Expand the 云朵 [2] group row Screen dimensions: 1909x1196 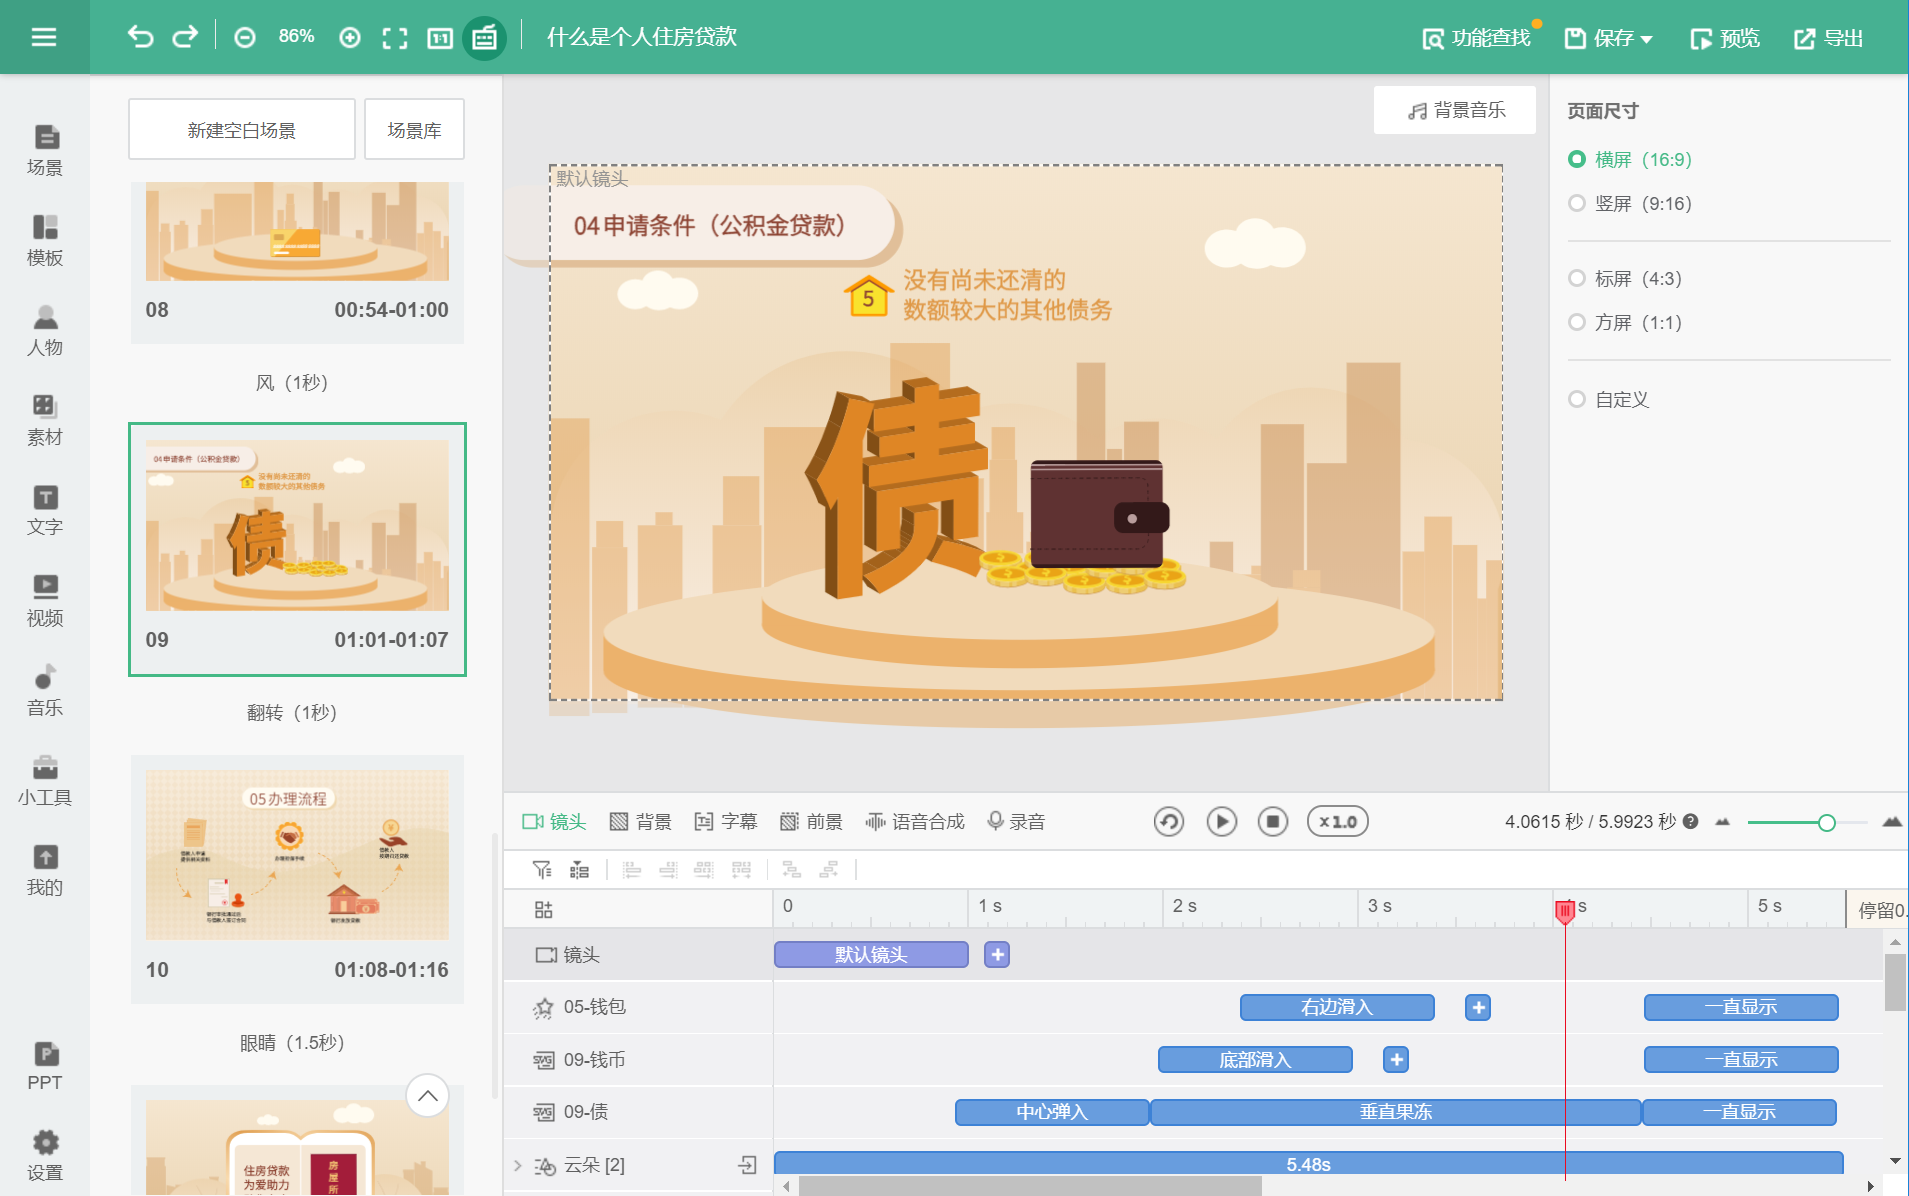click(518, 1165)
